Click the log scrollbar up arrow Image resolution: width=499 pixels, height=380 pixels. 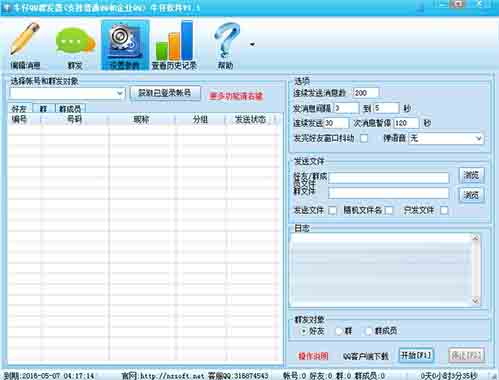click(476, 238)
